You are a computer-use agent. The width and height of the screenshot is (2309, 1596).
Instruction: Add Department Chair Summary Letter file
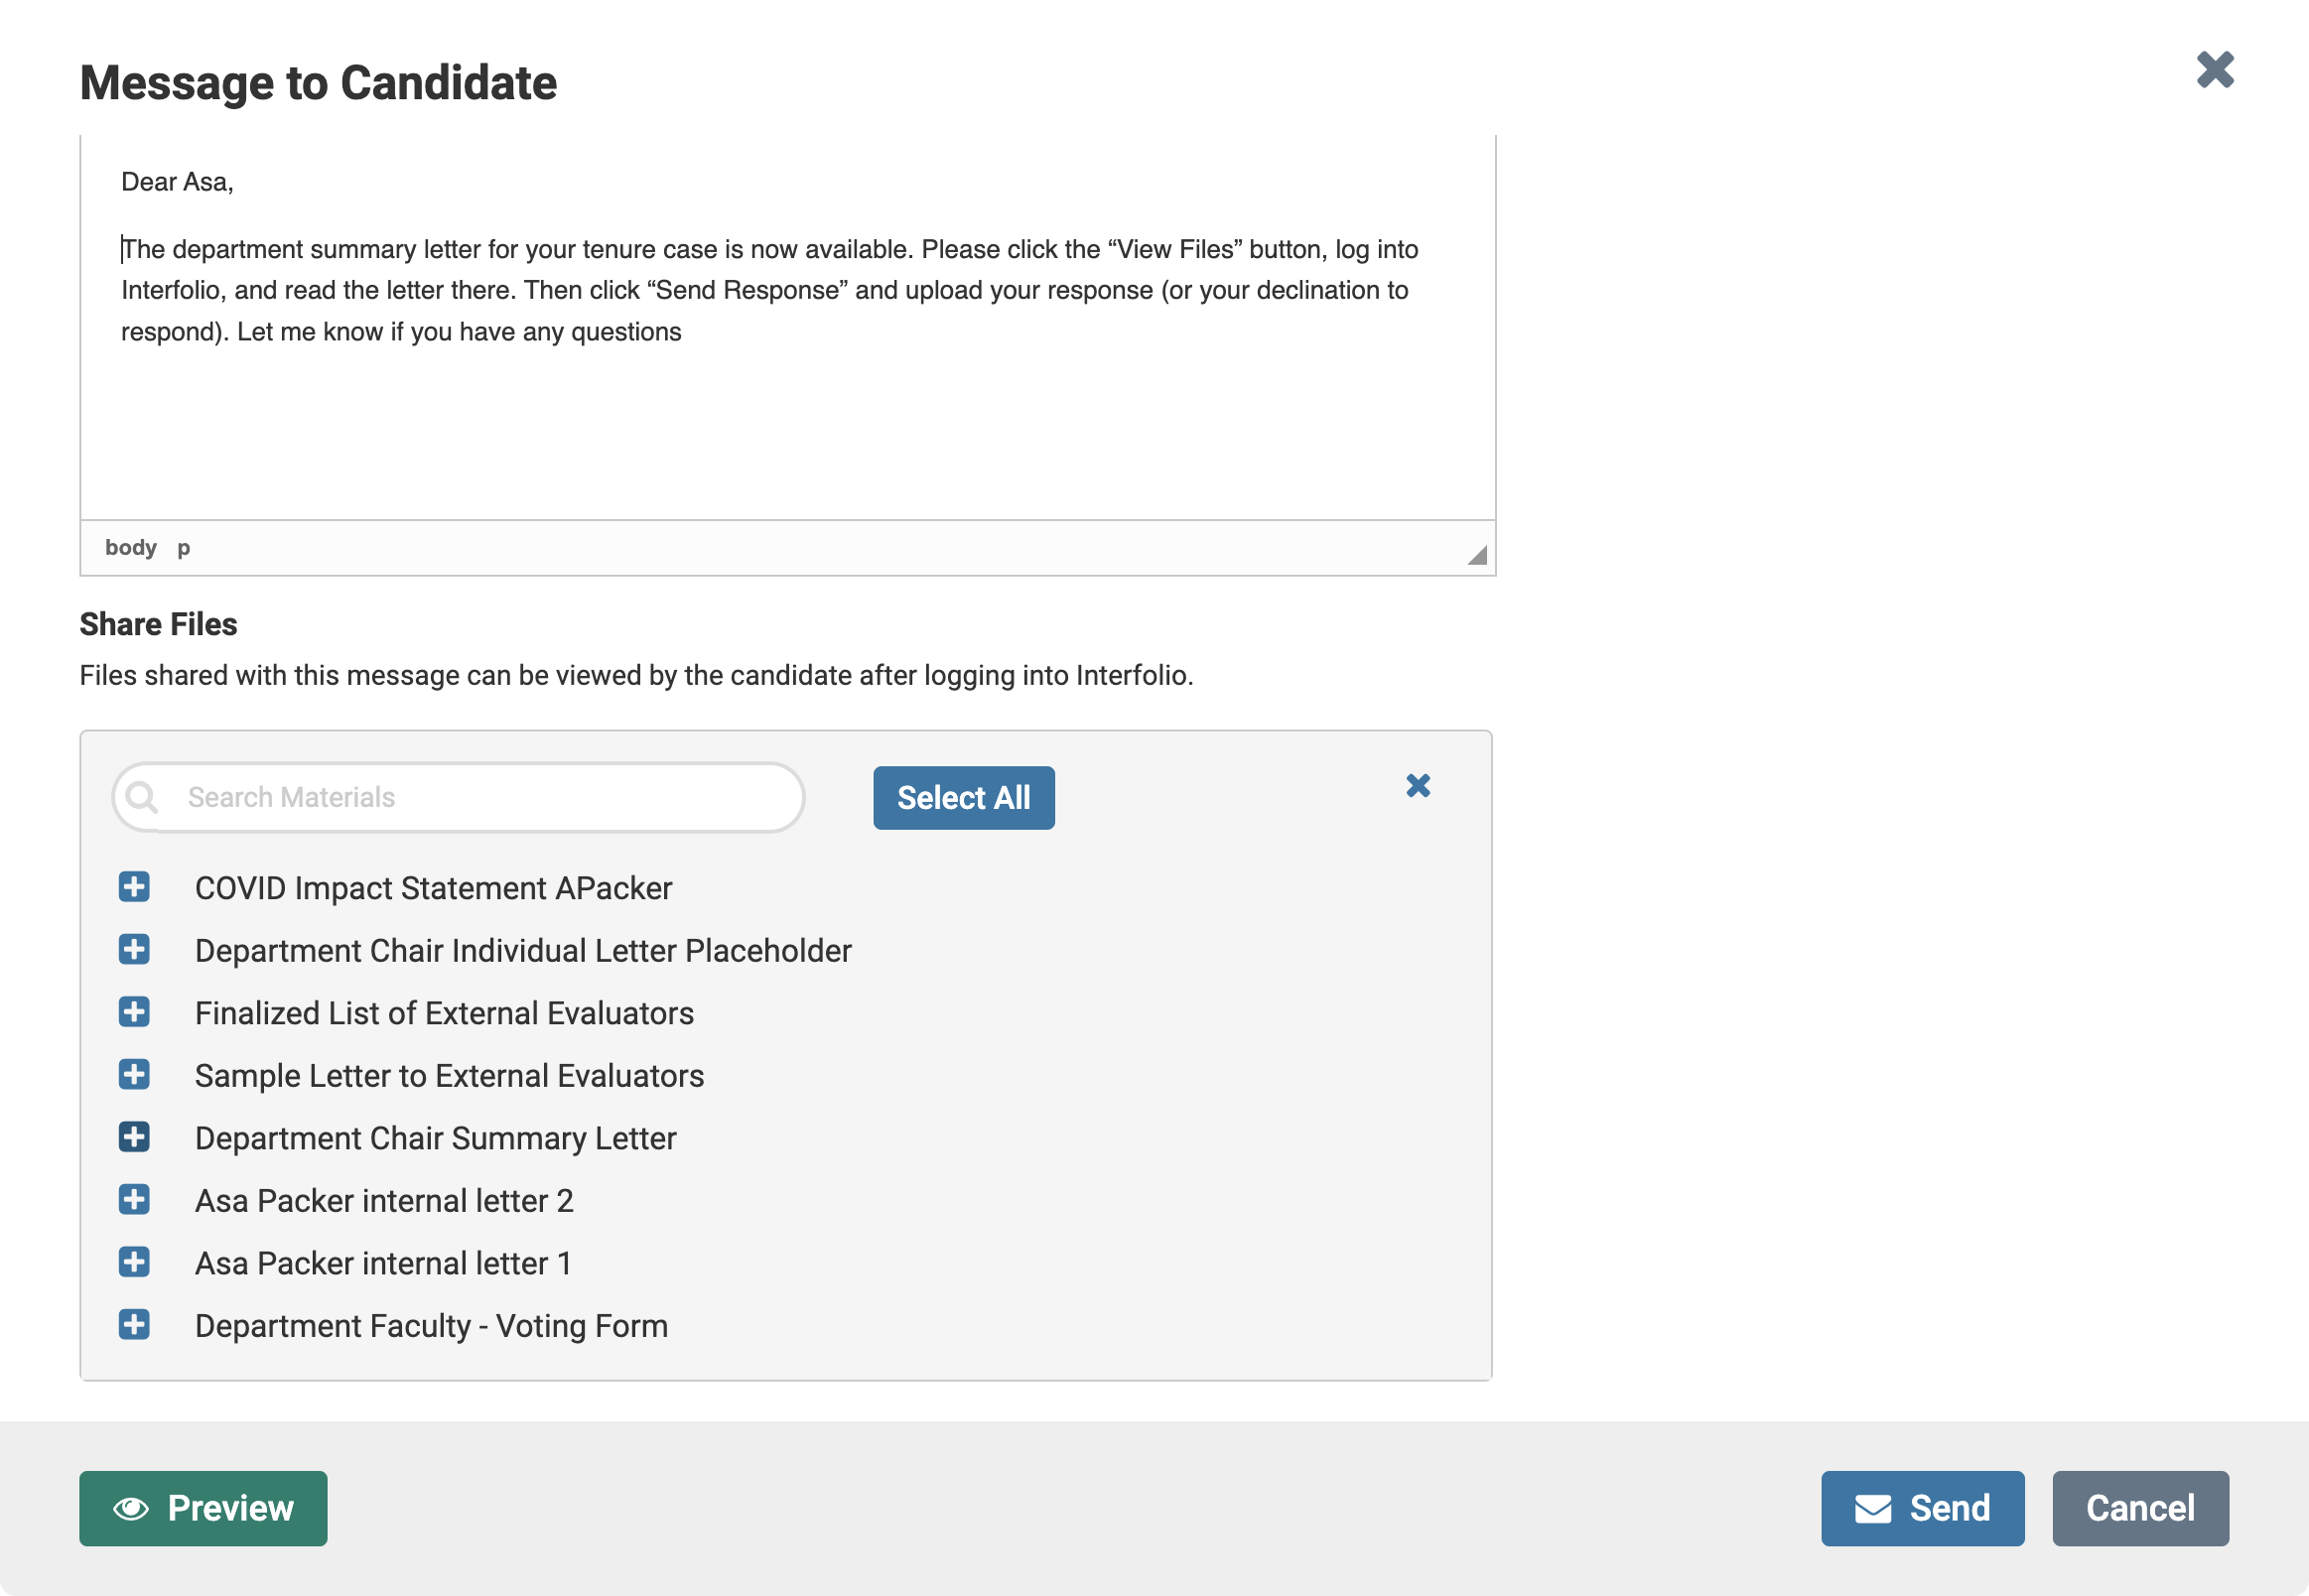[134, 1137]
